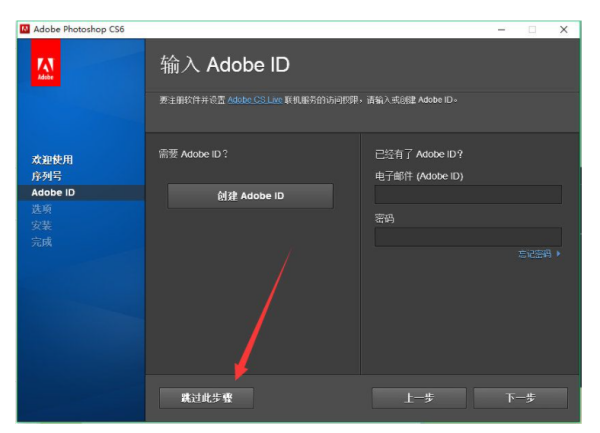600x433 pixels.
Task: Click the Adobe Photoshop CS6 title bar icon
Action: [x=25, y=29]
